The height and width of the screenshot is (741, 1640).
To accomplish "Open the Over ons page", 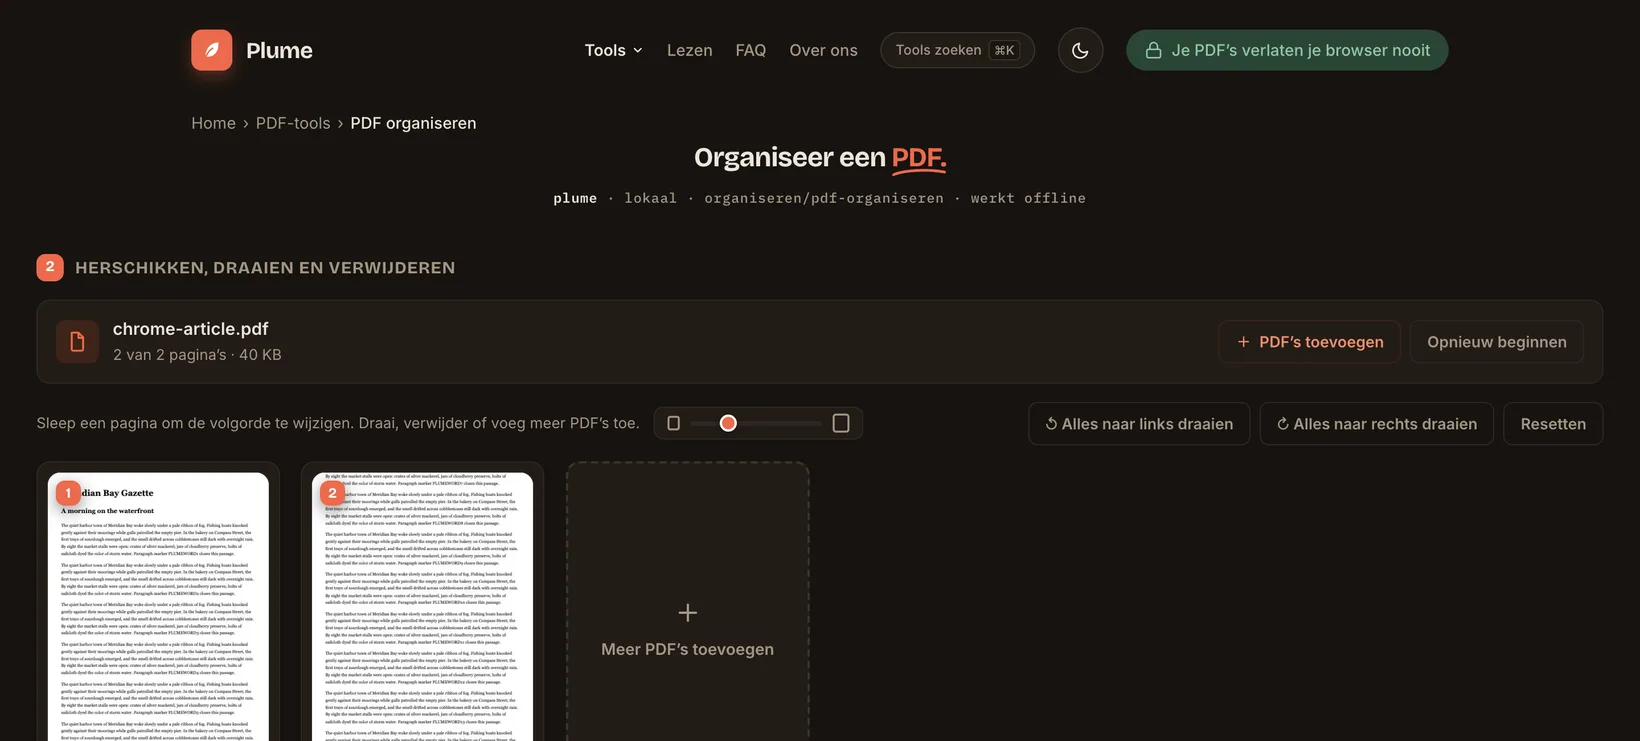I will (823, 50).
